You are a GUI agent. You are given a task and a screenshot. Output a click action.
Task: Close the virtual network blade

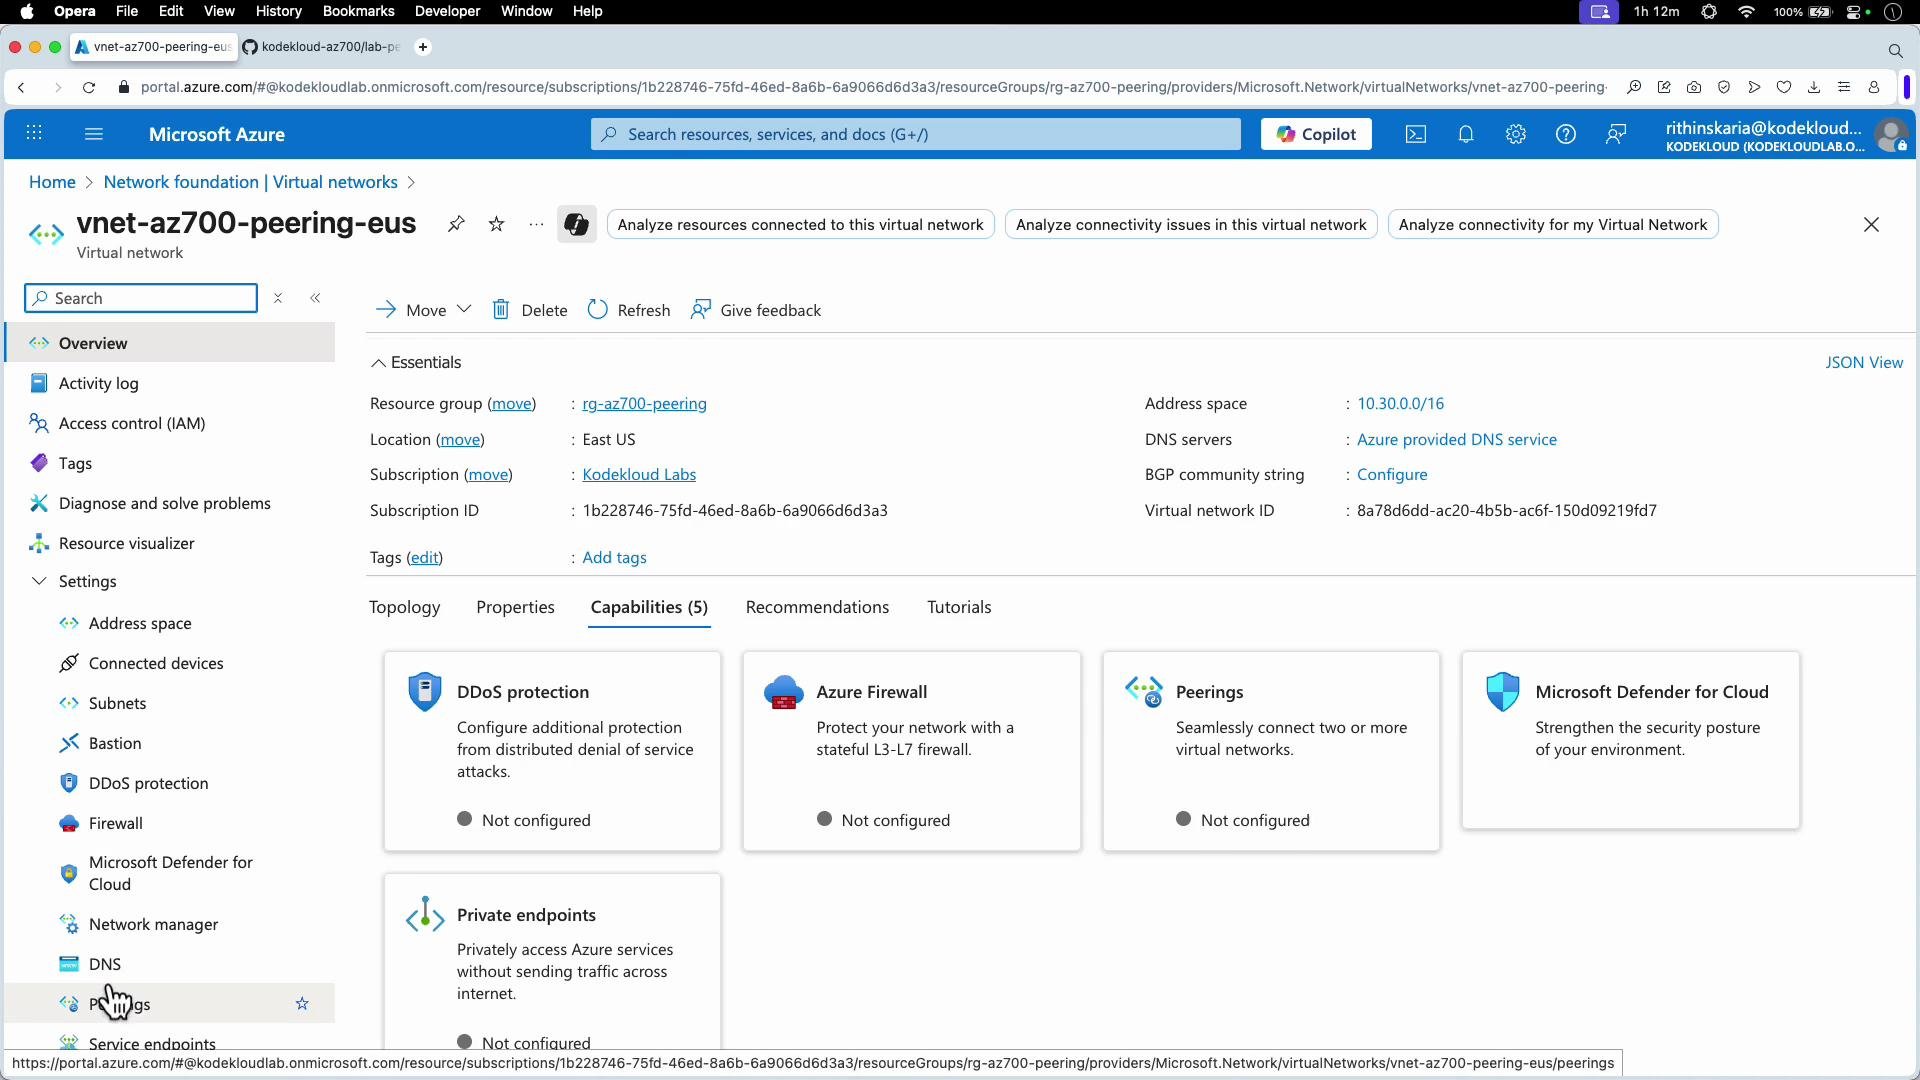1872,225
